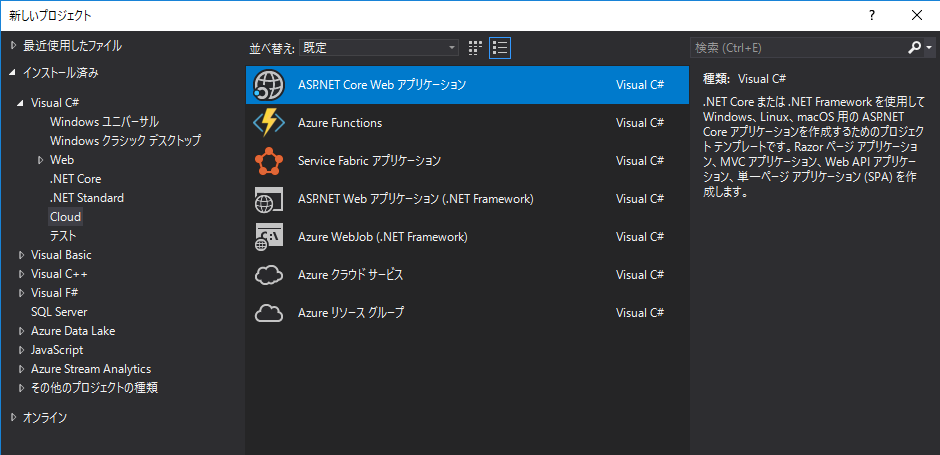Expand 最近使用したファイル node
Viewport: 940px width, 455px height.
pyautogui.click(x=14, y=46)
